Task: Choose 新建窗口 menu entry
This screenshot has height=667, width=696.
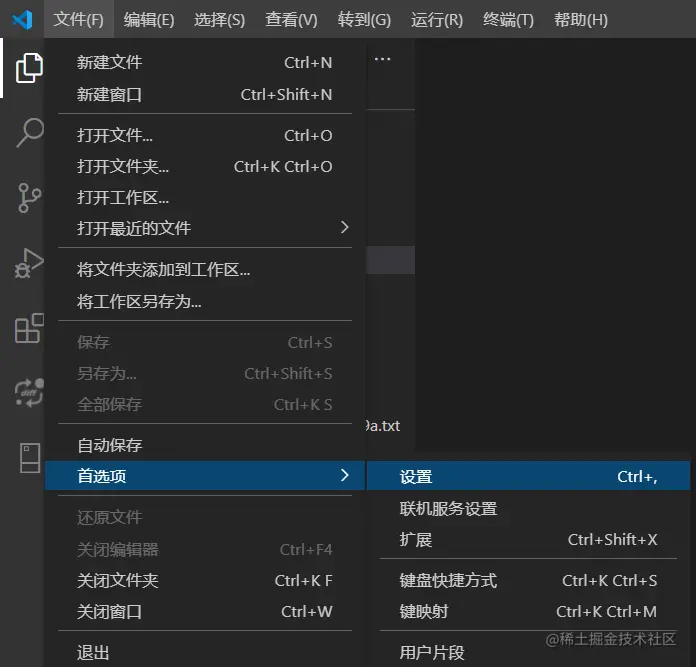Action: click(205, 95)
